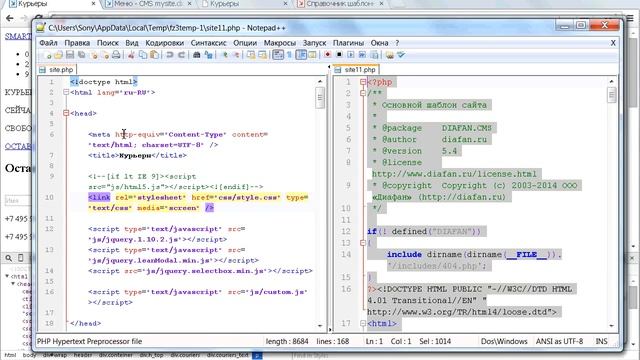
Task: Switch to the site.php tab
Action: [56, 70]
